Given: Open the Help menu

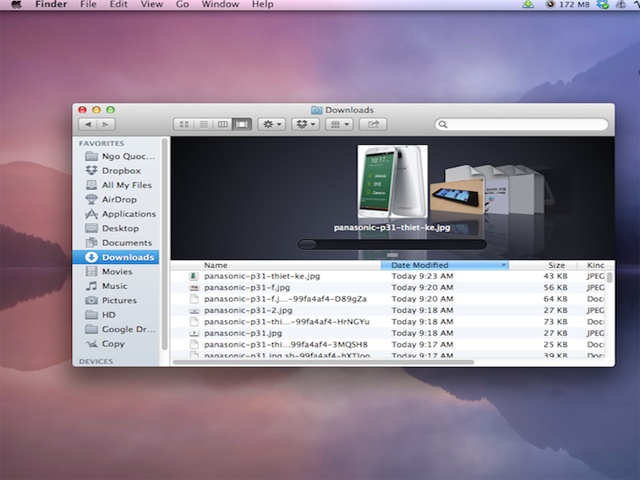Looking at the screenshot, I should (x=262, y=4).
